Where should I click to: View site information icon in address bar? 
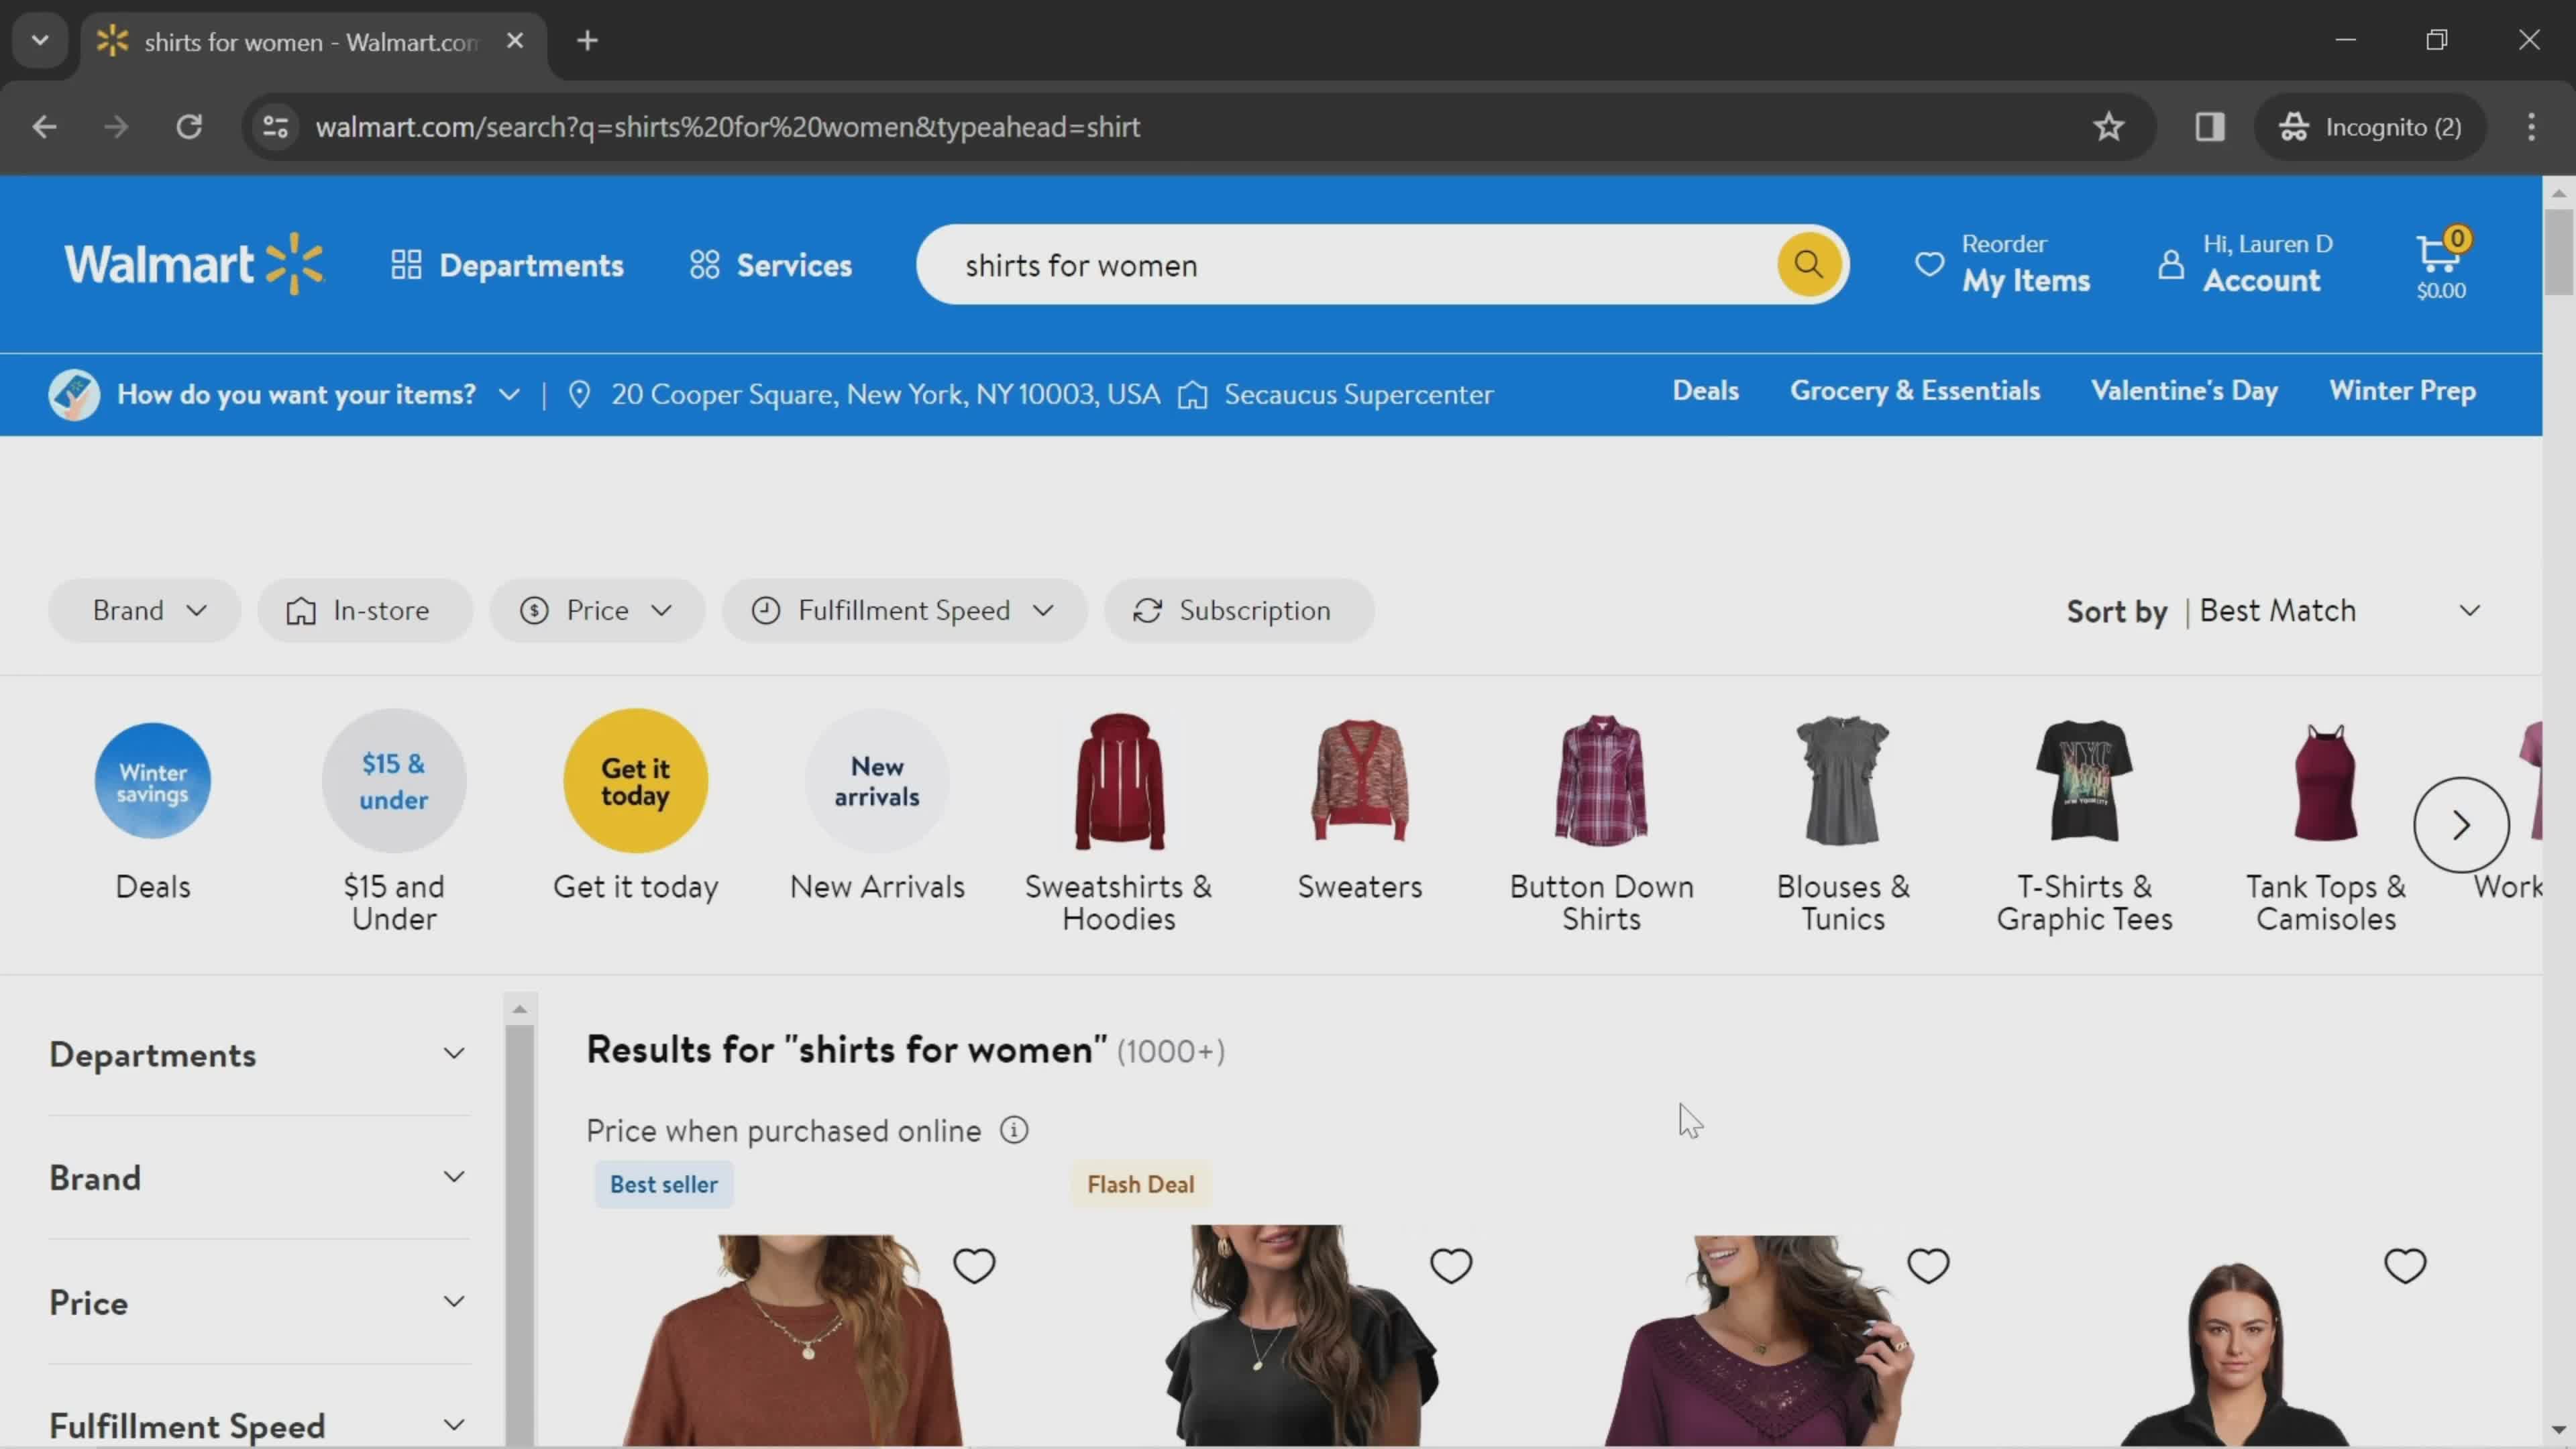point(275,127)
